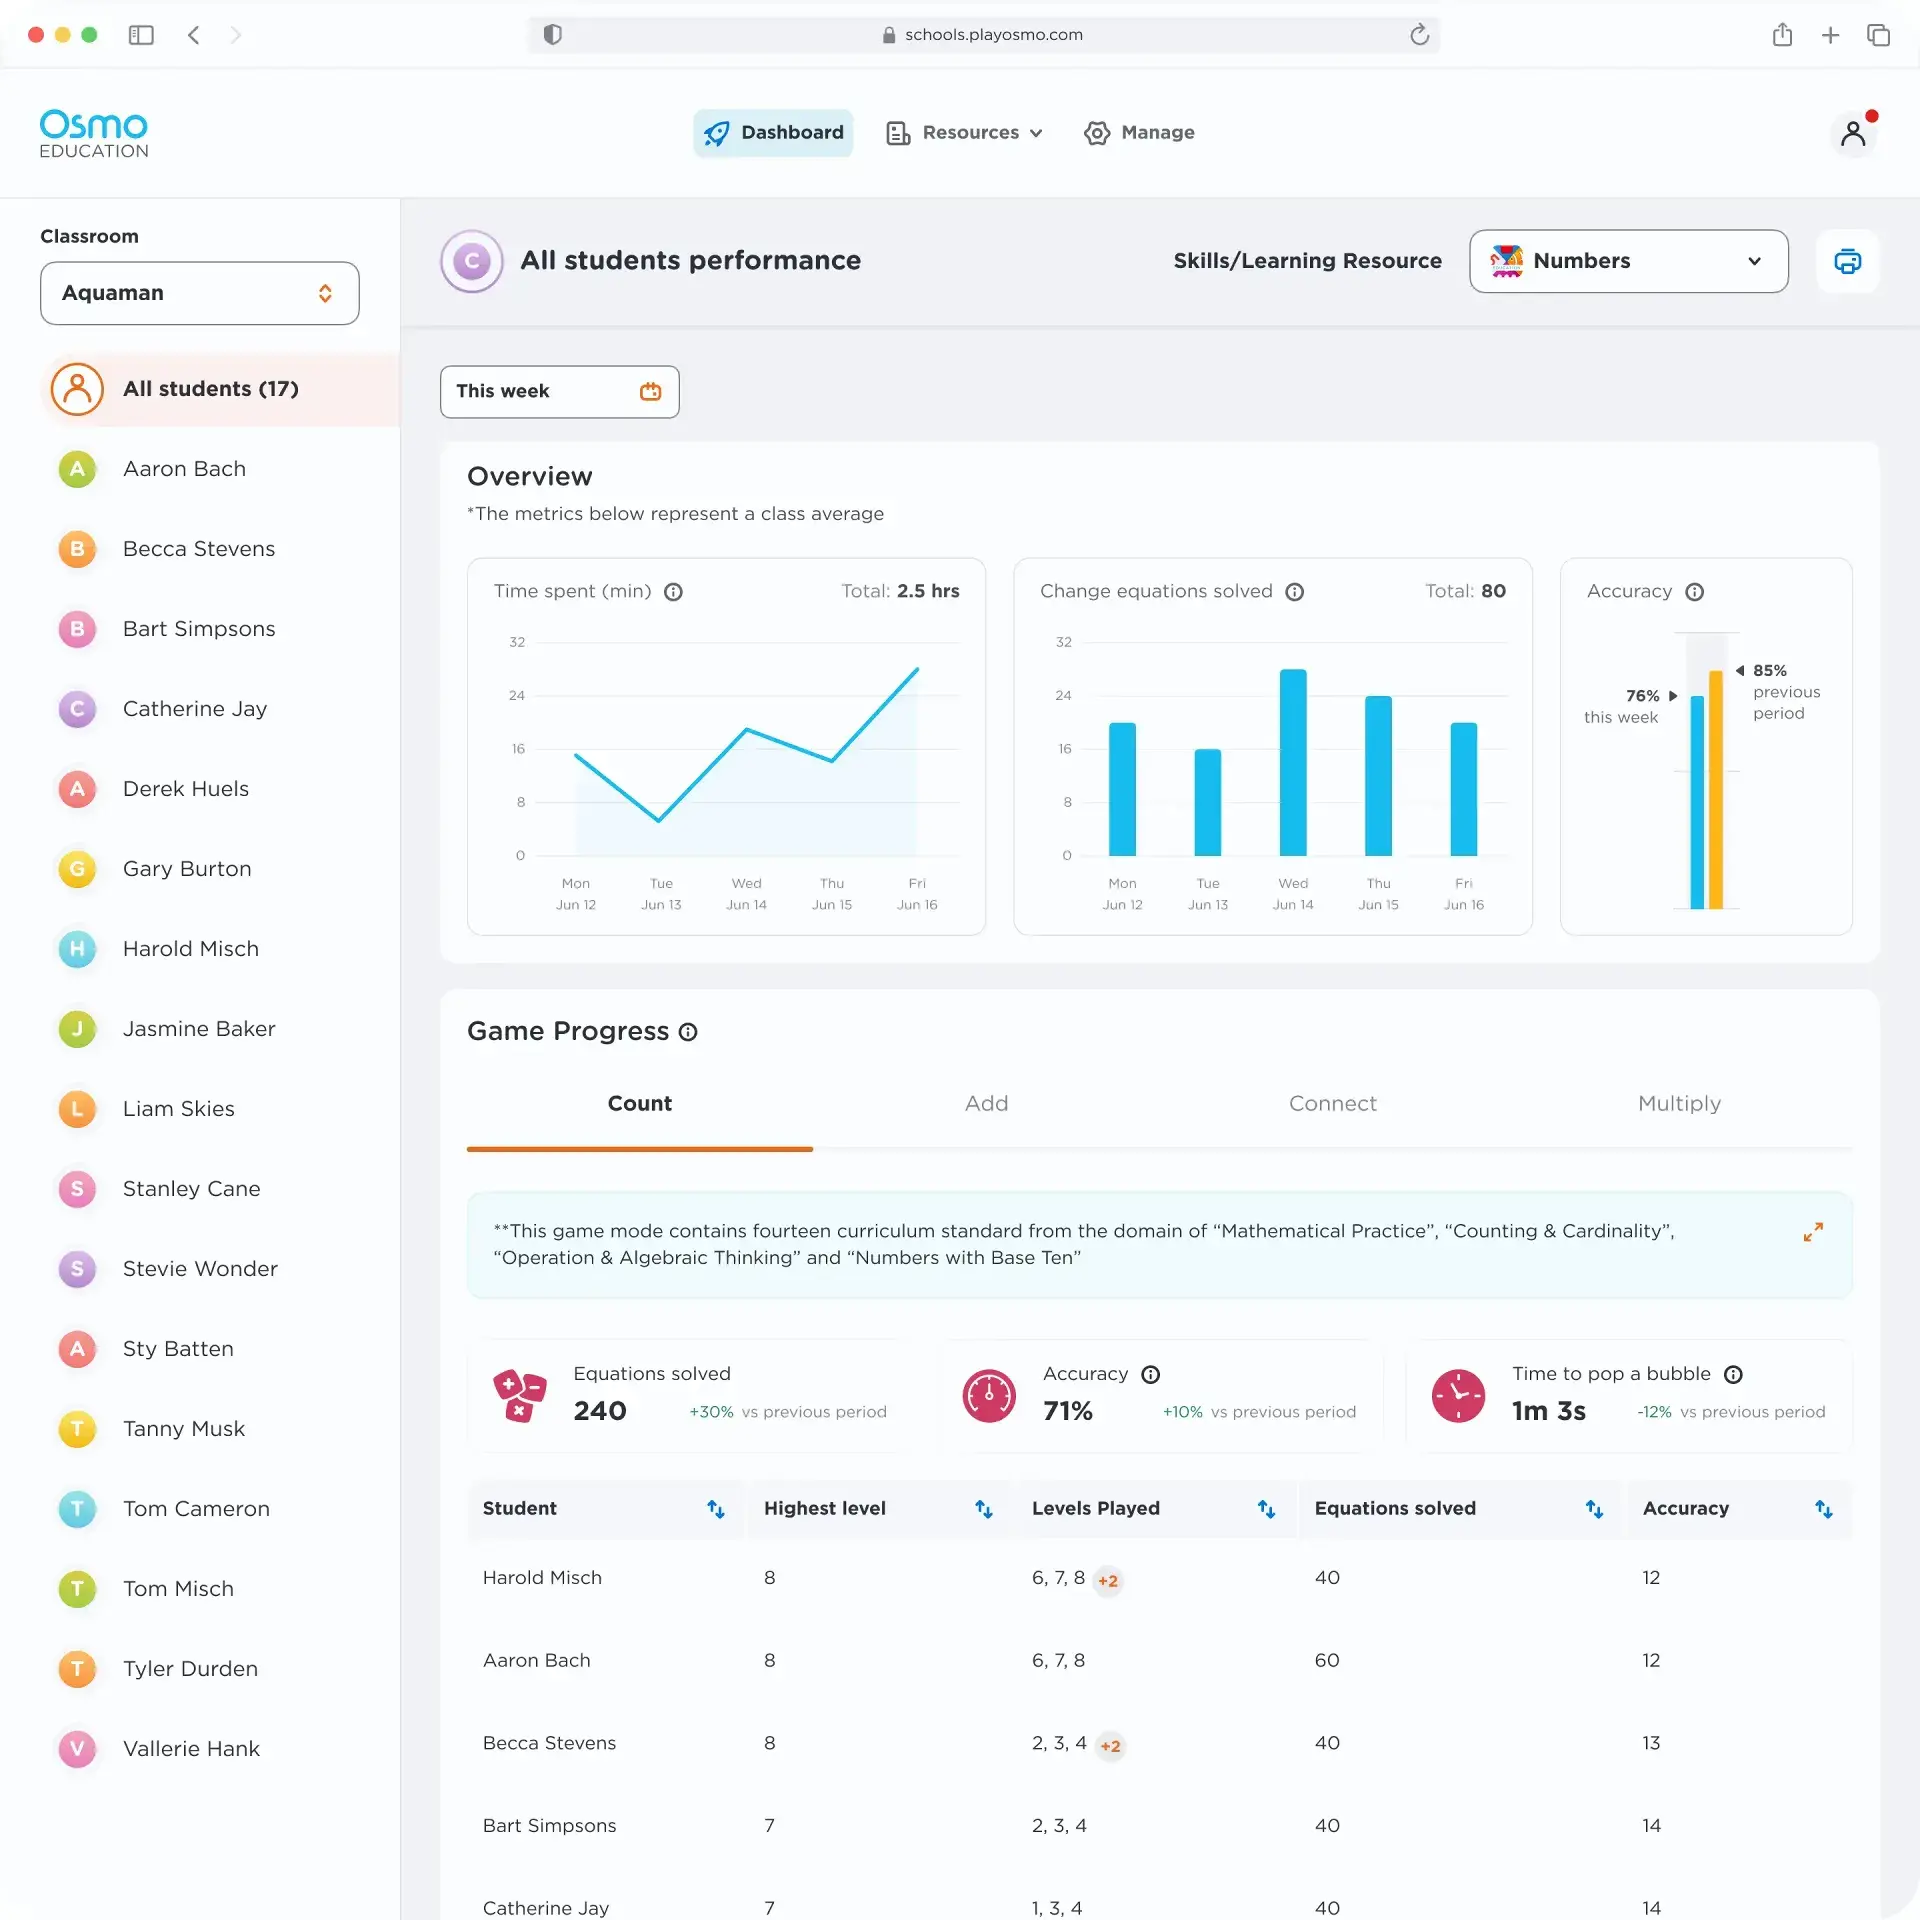
Task: Click the info icon beside Accuracy 71%
Action: coord(1150,1375)
